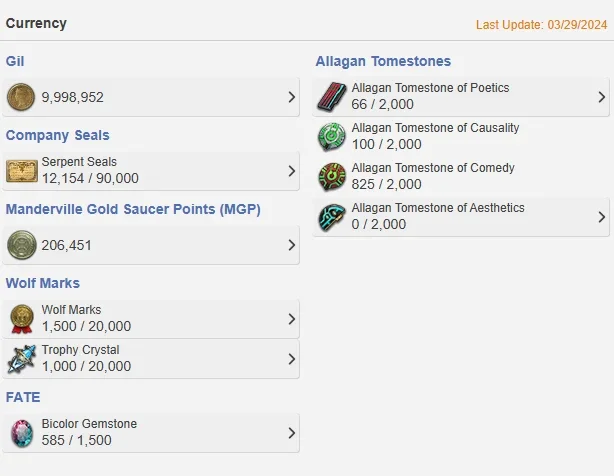Expand the Tomestone of Aesthetics chevron

[602, 217]
